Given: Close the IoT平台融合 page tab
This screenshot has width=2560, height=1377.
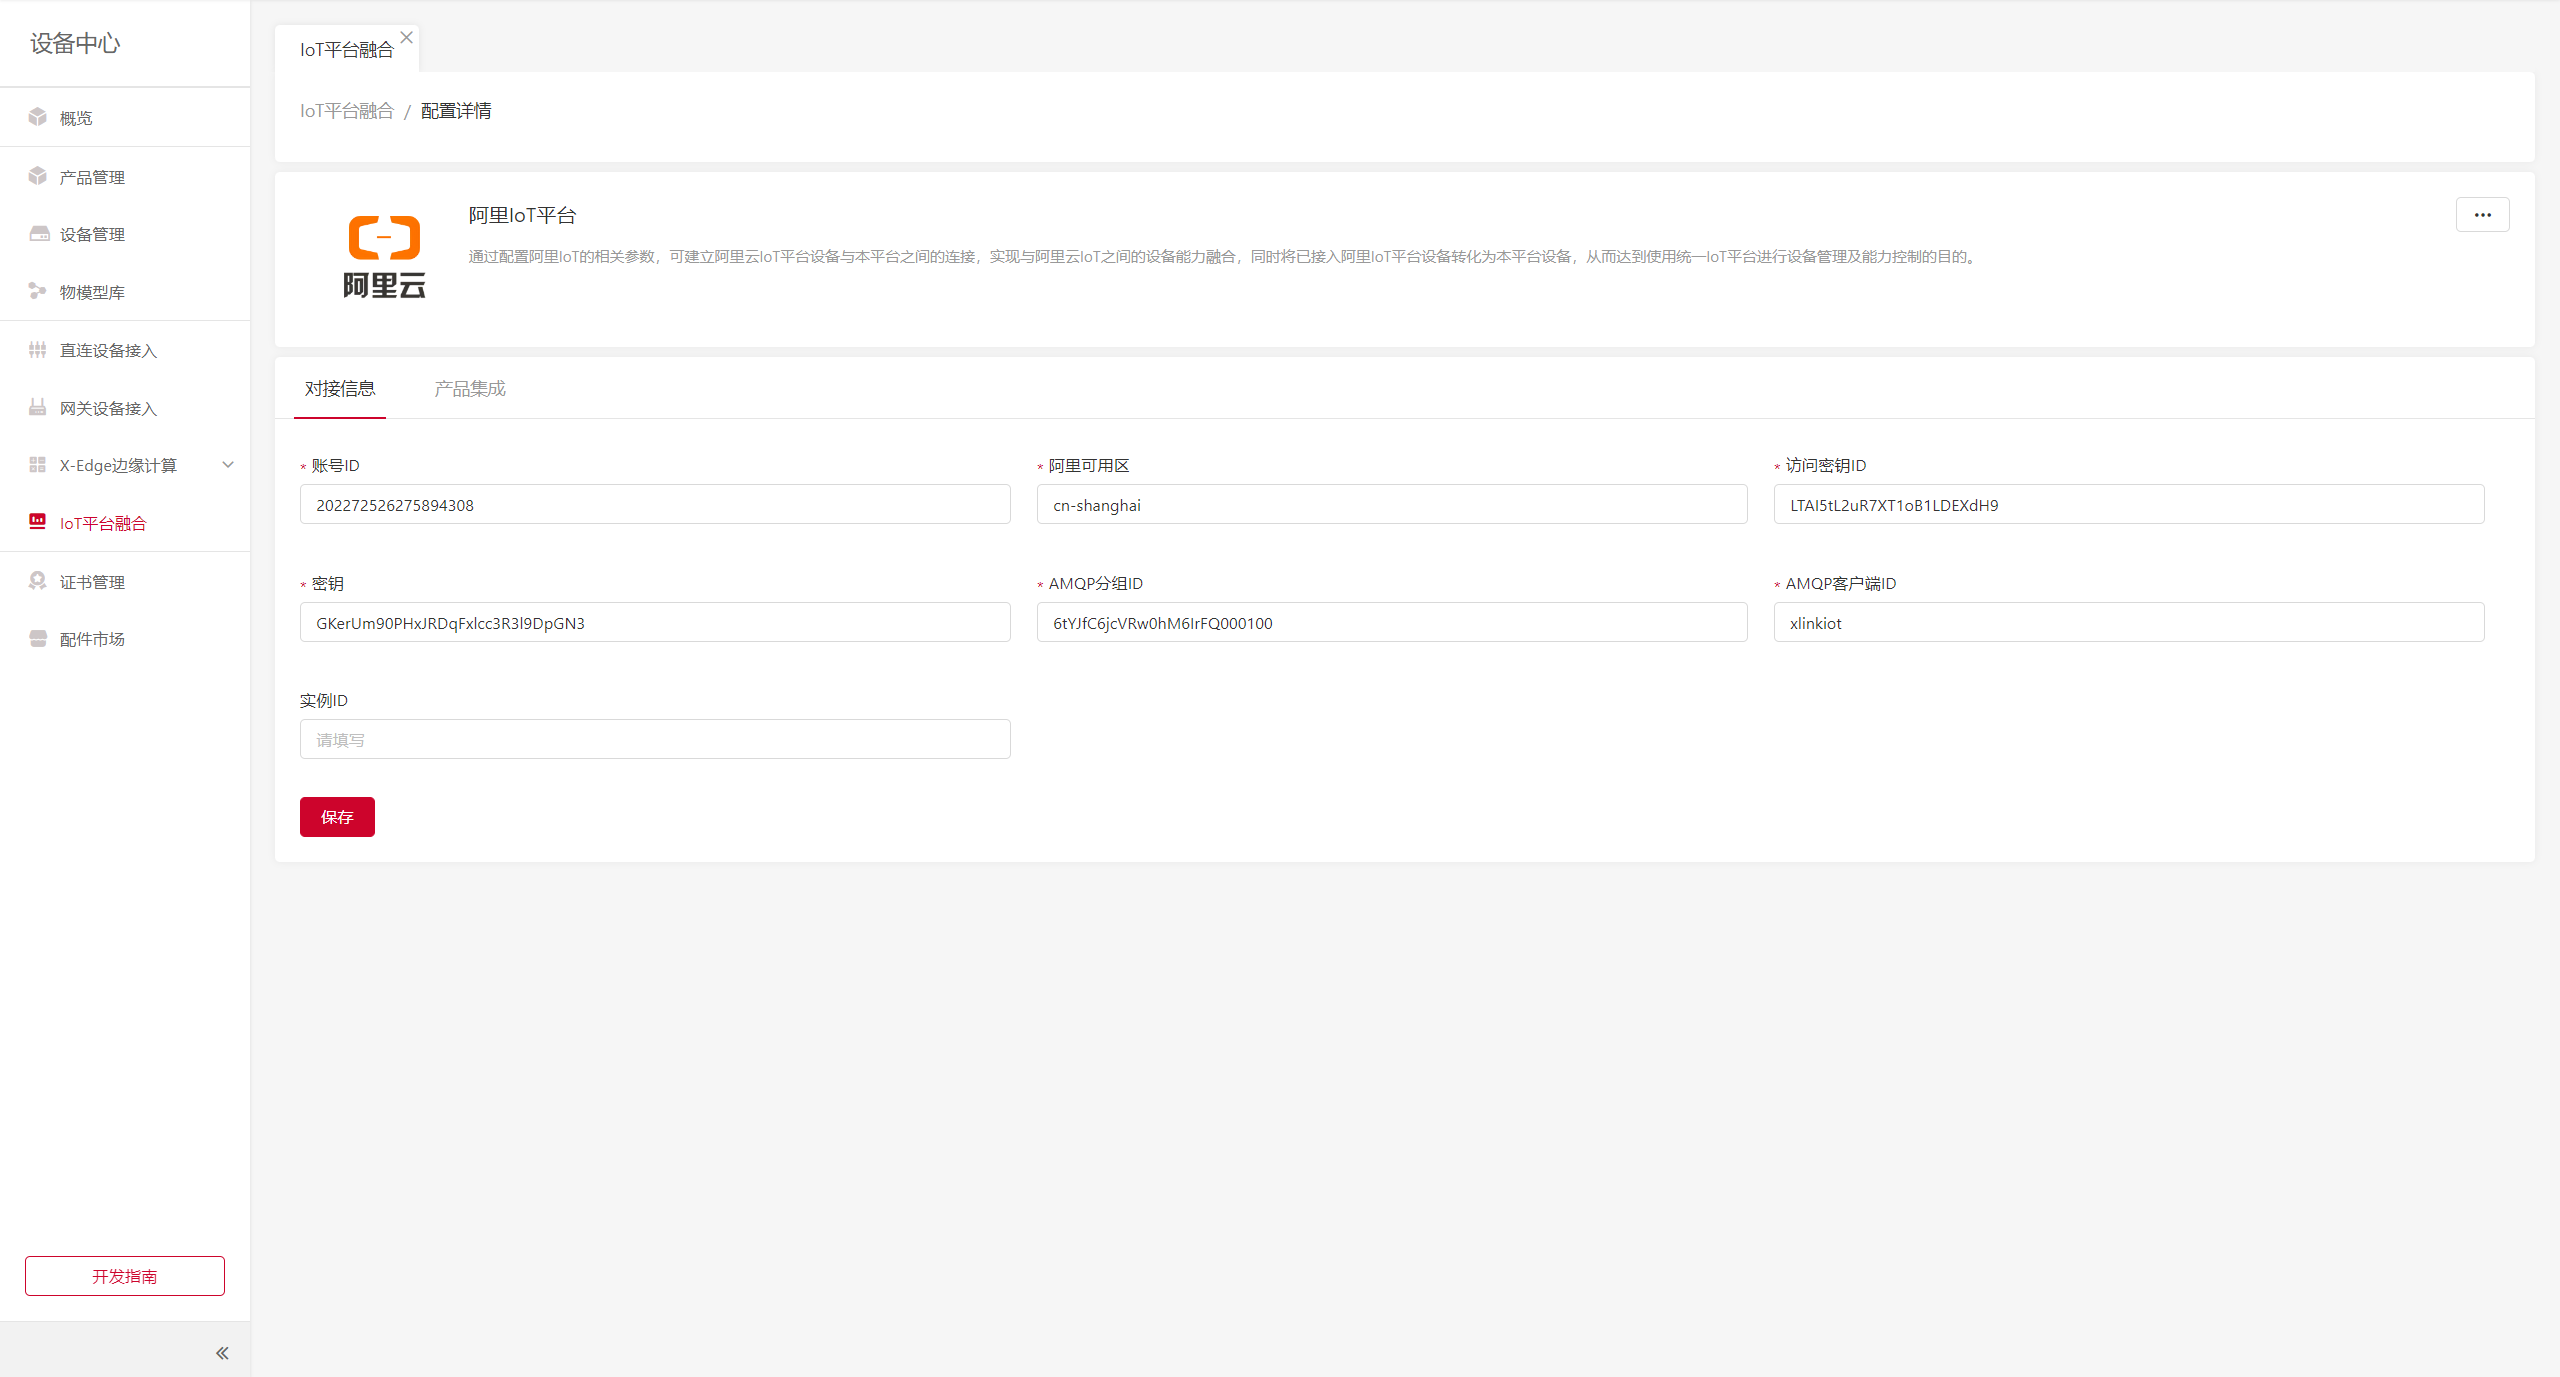Looking at the screenshot, I should (406, 38).
